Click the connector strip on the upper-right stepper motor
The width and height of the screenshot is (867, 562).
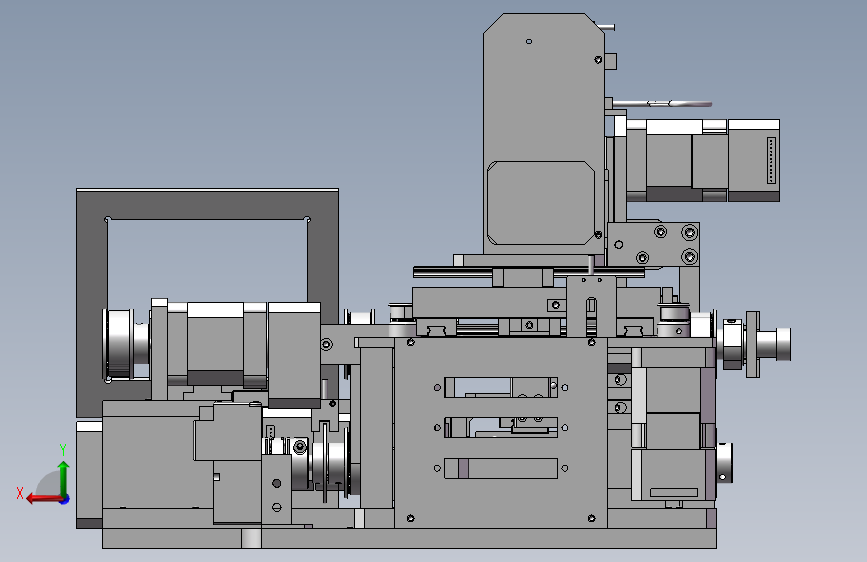point(771,160)
